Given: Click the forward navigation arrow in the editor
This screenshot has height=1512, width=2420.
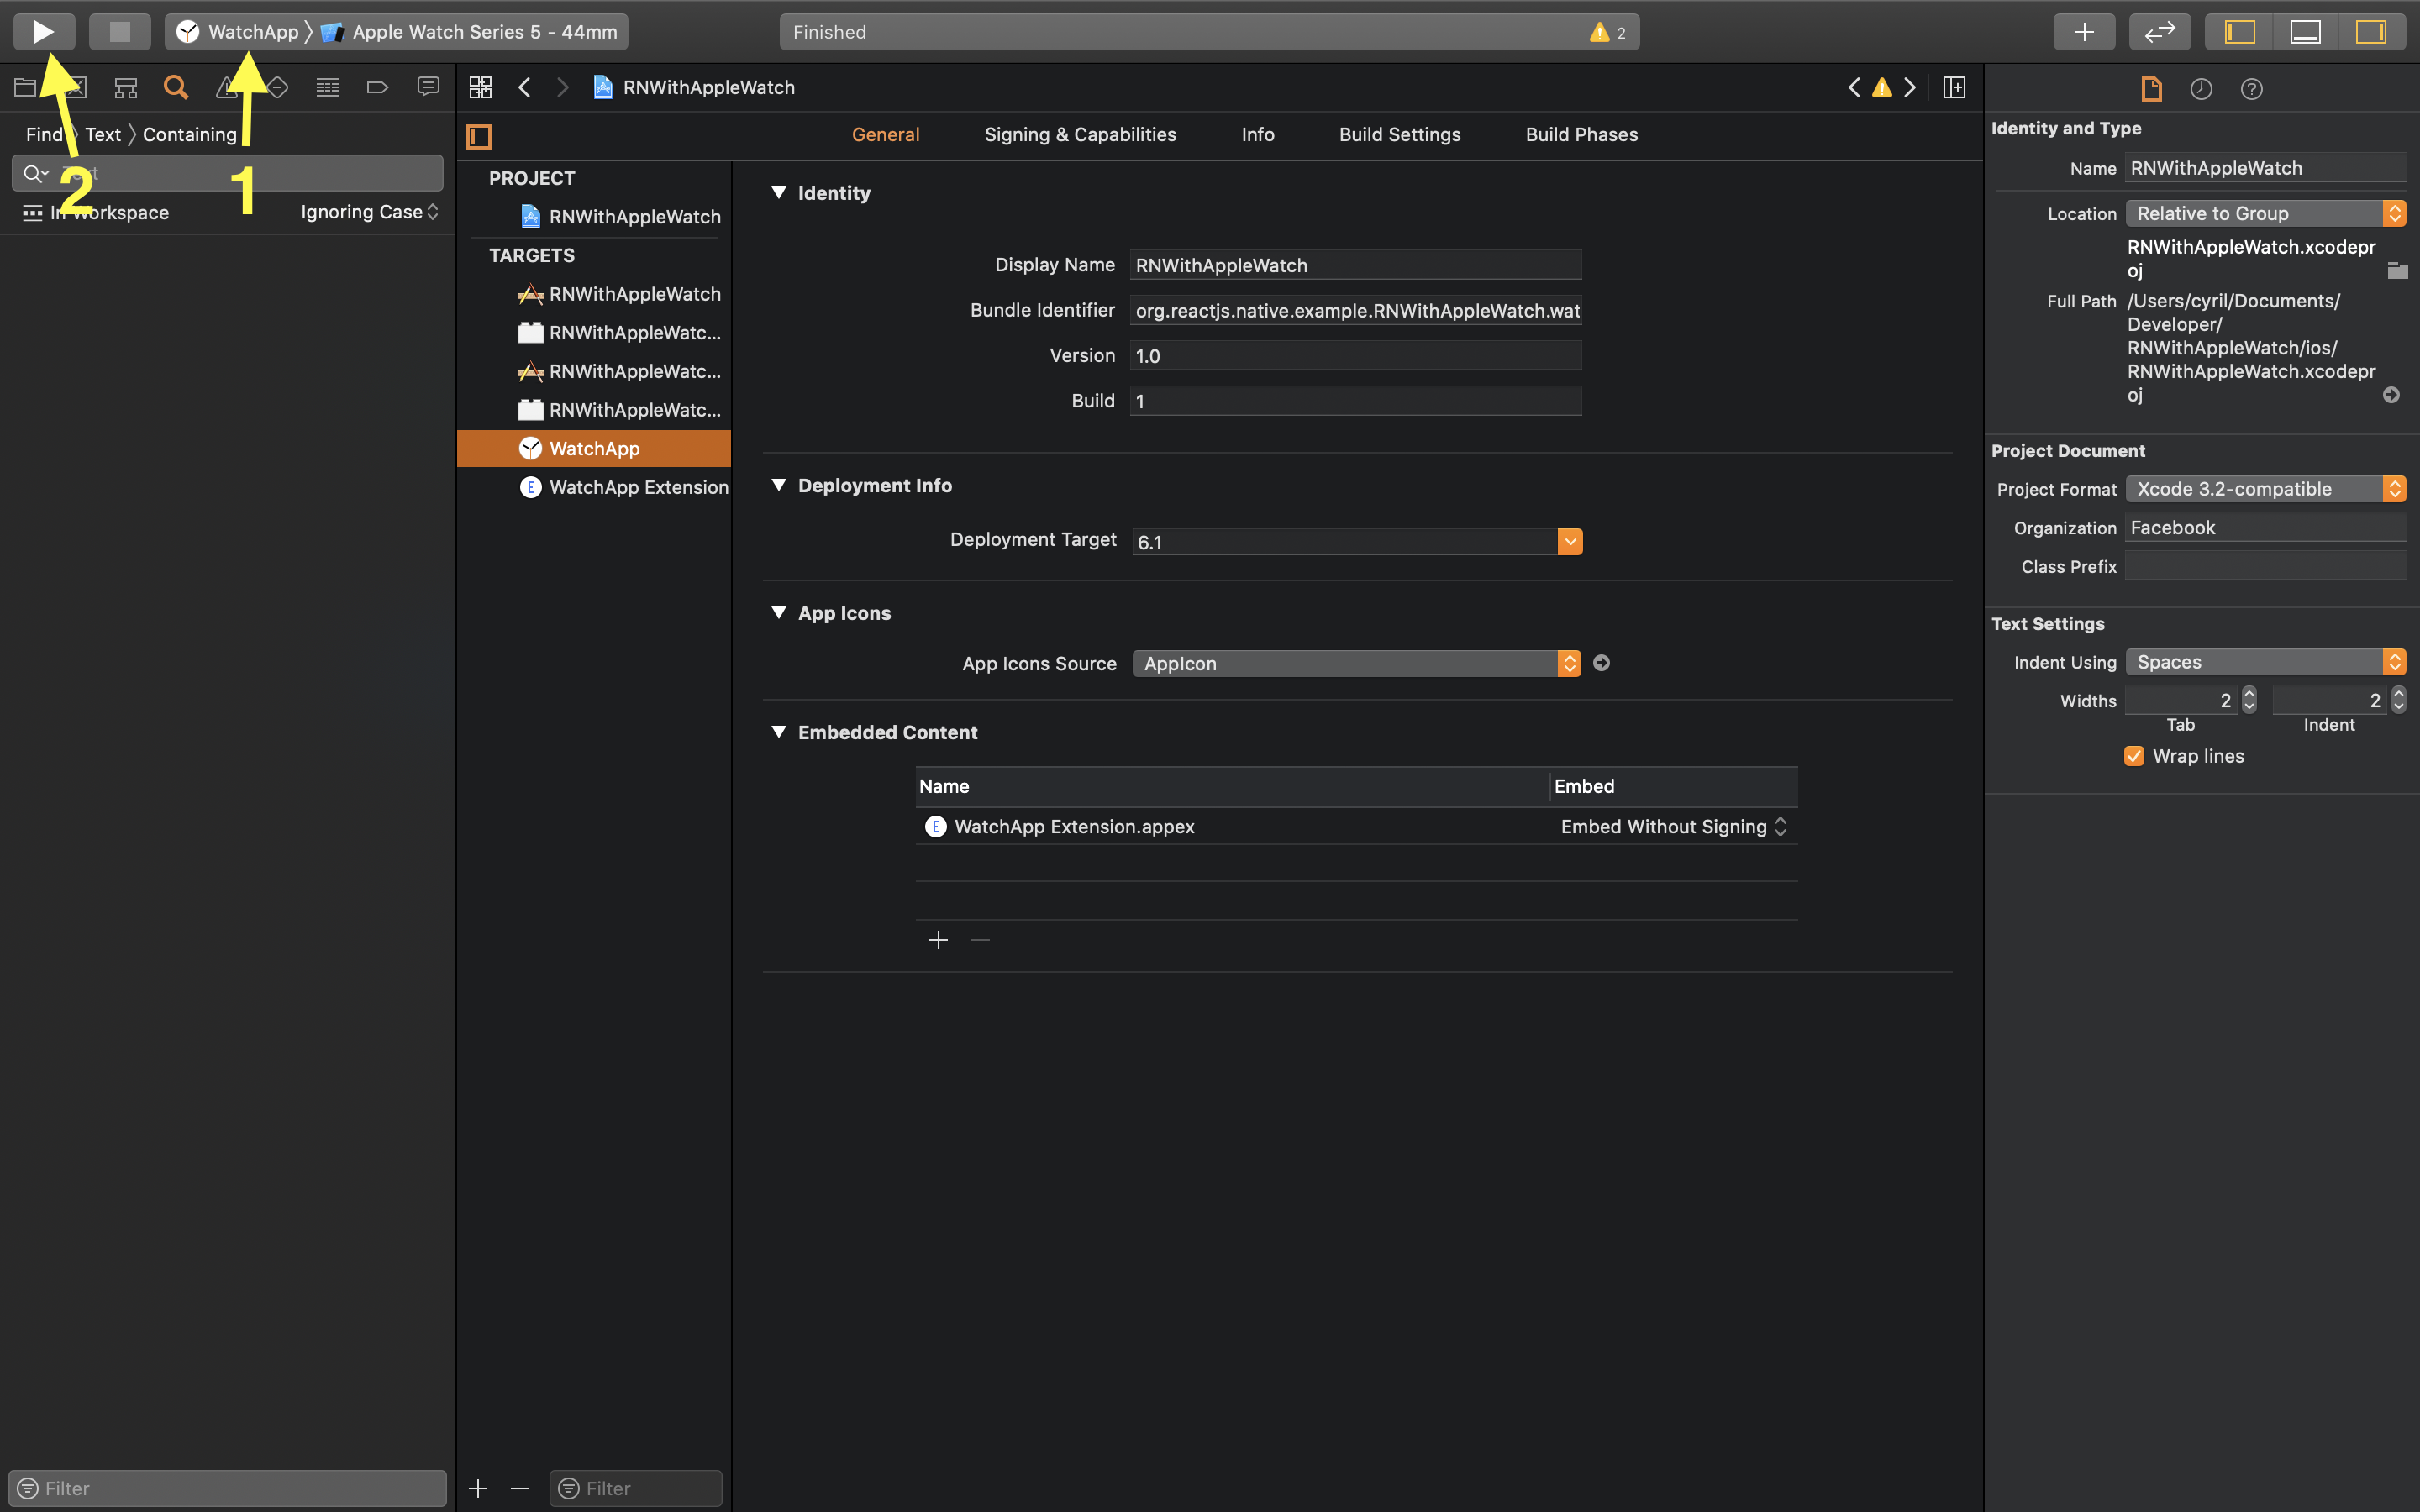Looking at the screenshot, I should click(563, 87).
